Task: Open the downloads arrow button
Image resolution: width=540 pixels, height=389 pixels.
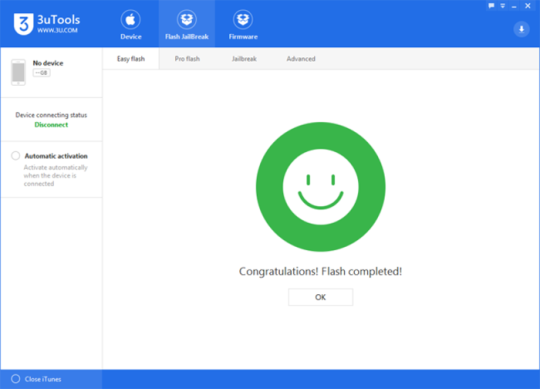Action: point(521,29)
